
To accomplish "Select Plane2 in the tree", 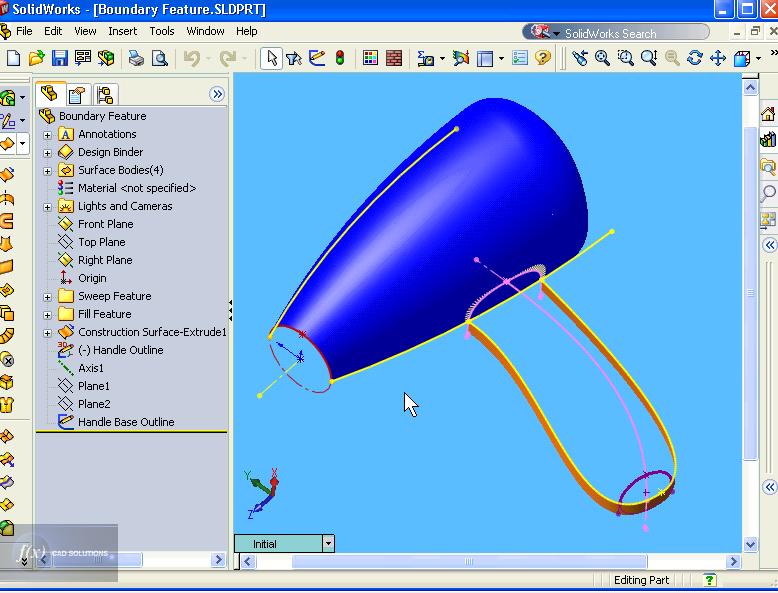I will point(94,404).
